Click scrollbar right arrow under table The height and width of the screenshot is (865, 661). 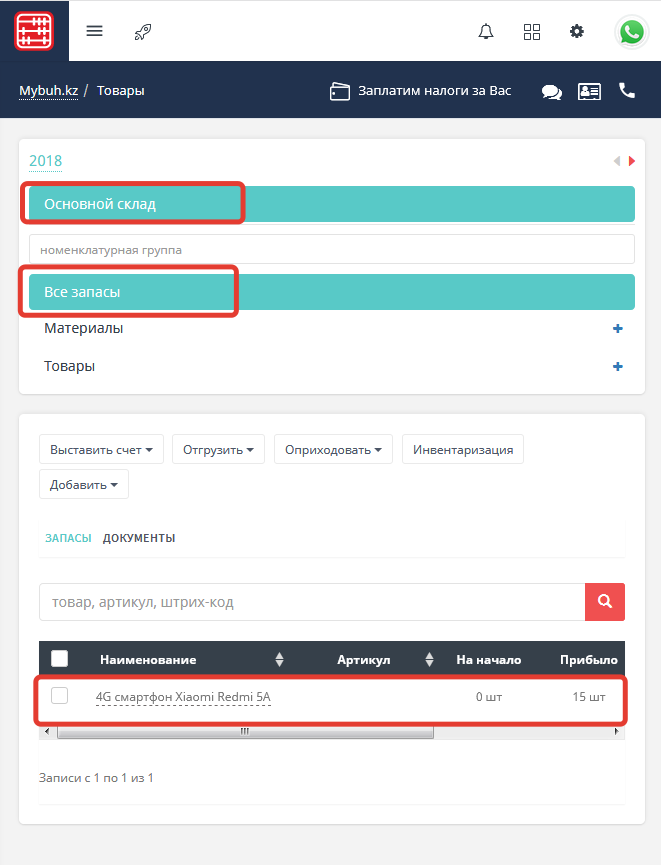(x=616, y=731)
